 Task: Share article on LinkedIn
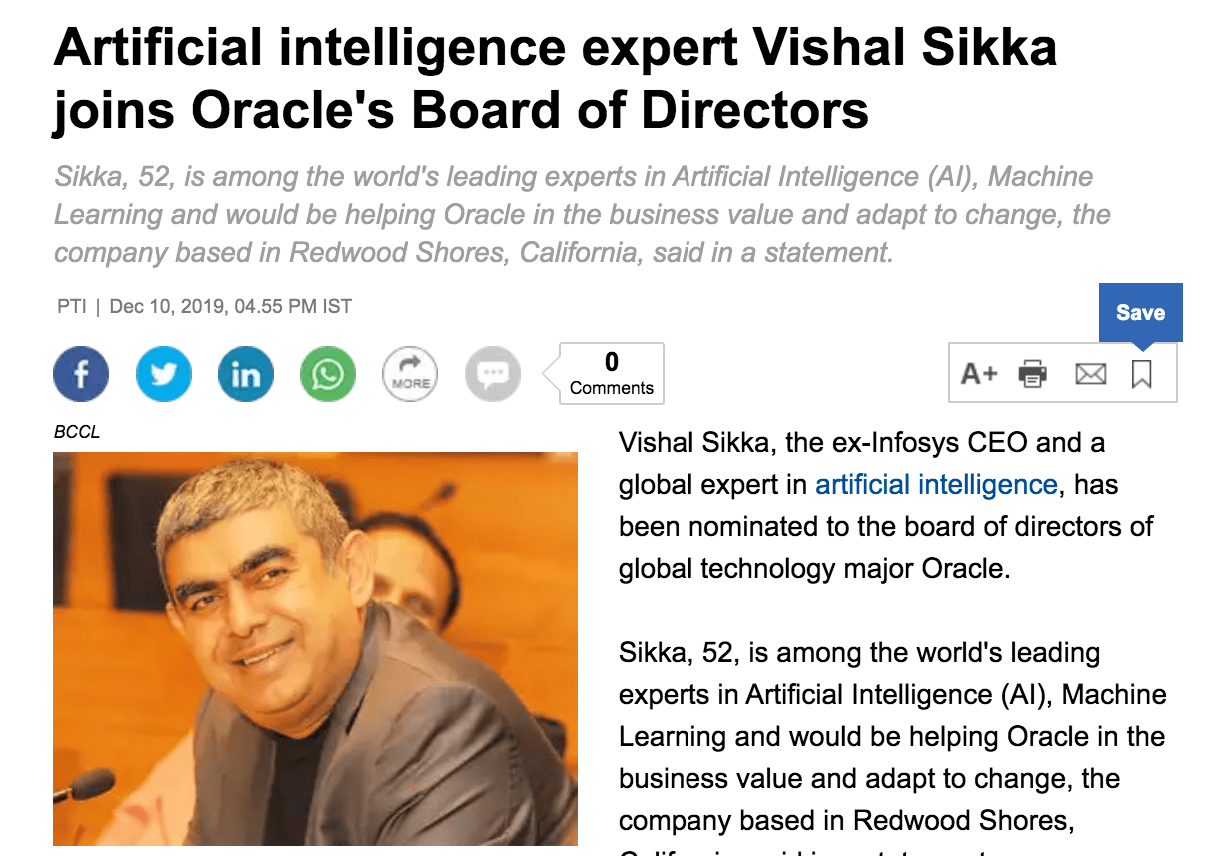click(x=246, y=374)
